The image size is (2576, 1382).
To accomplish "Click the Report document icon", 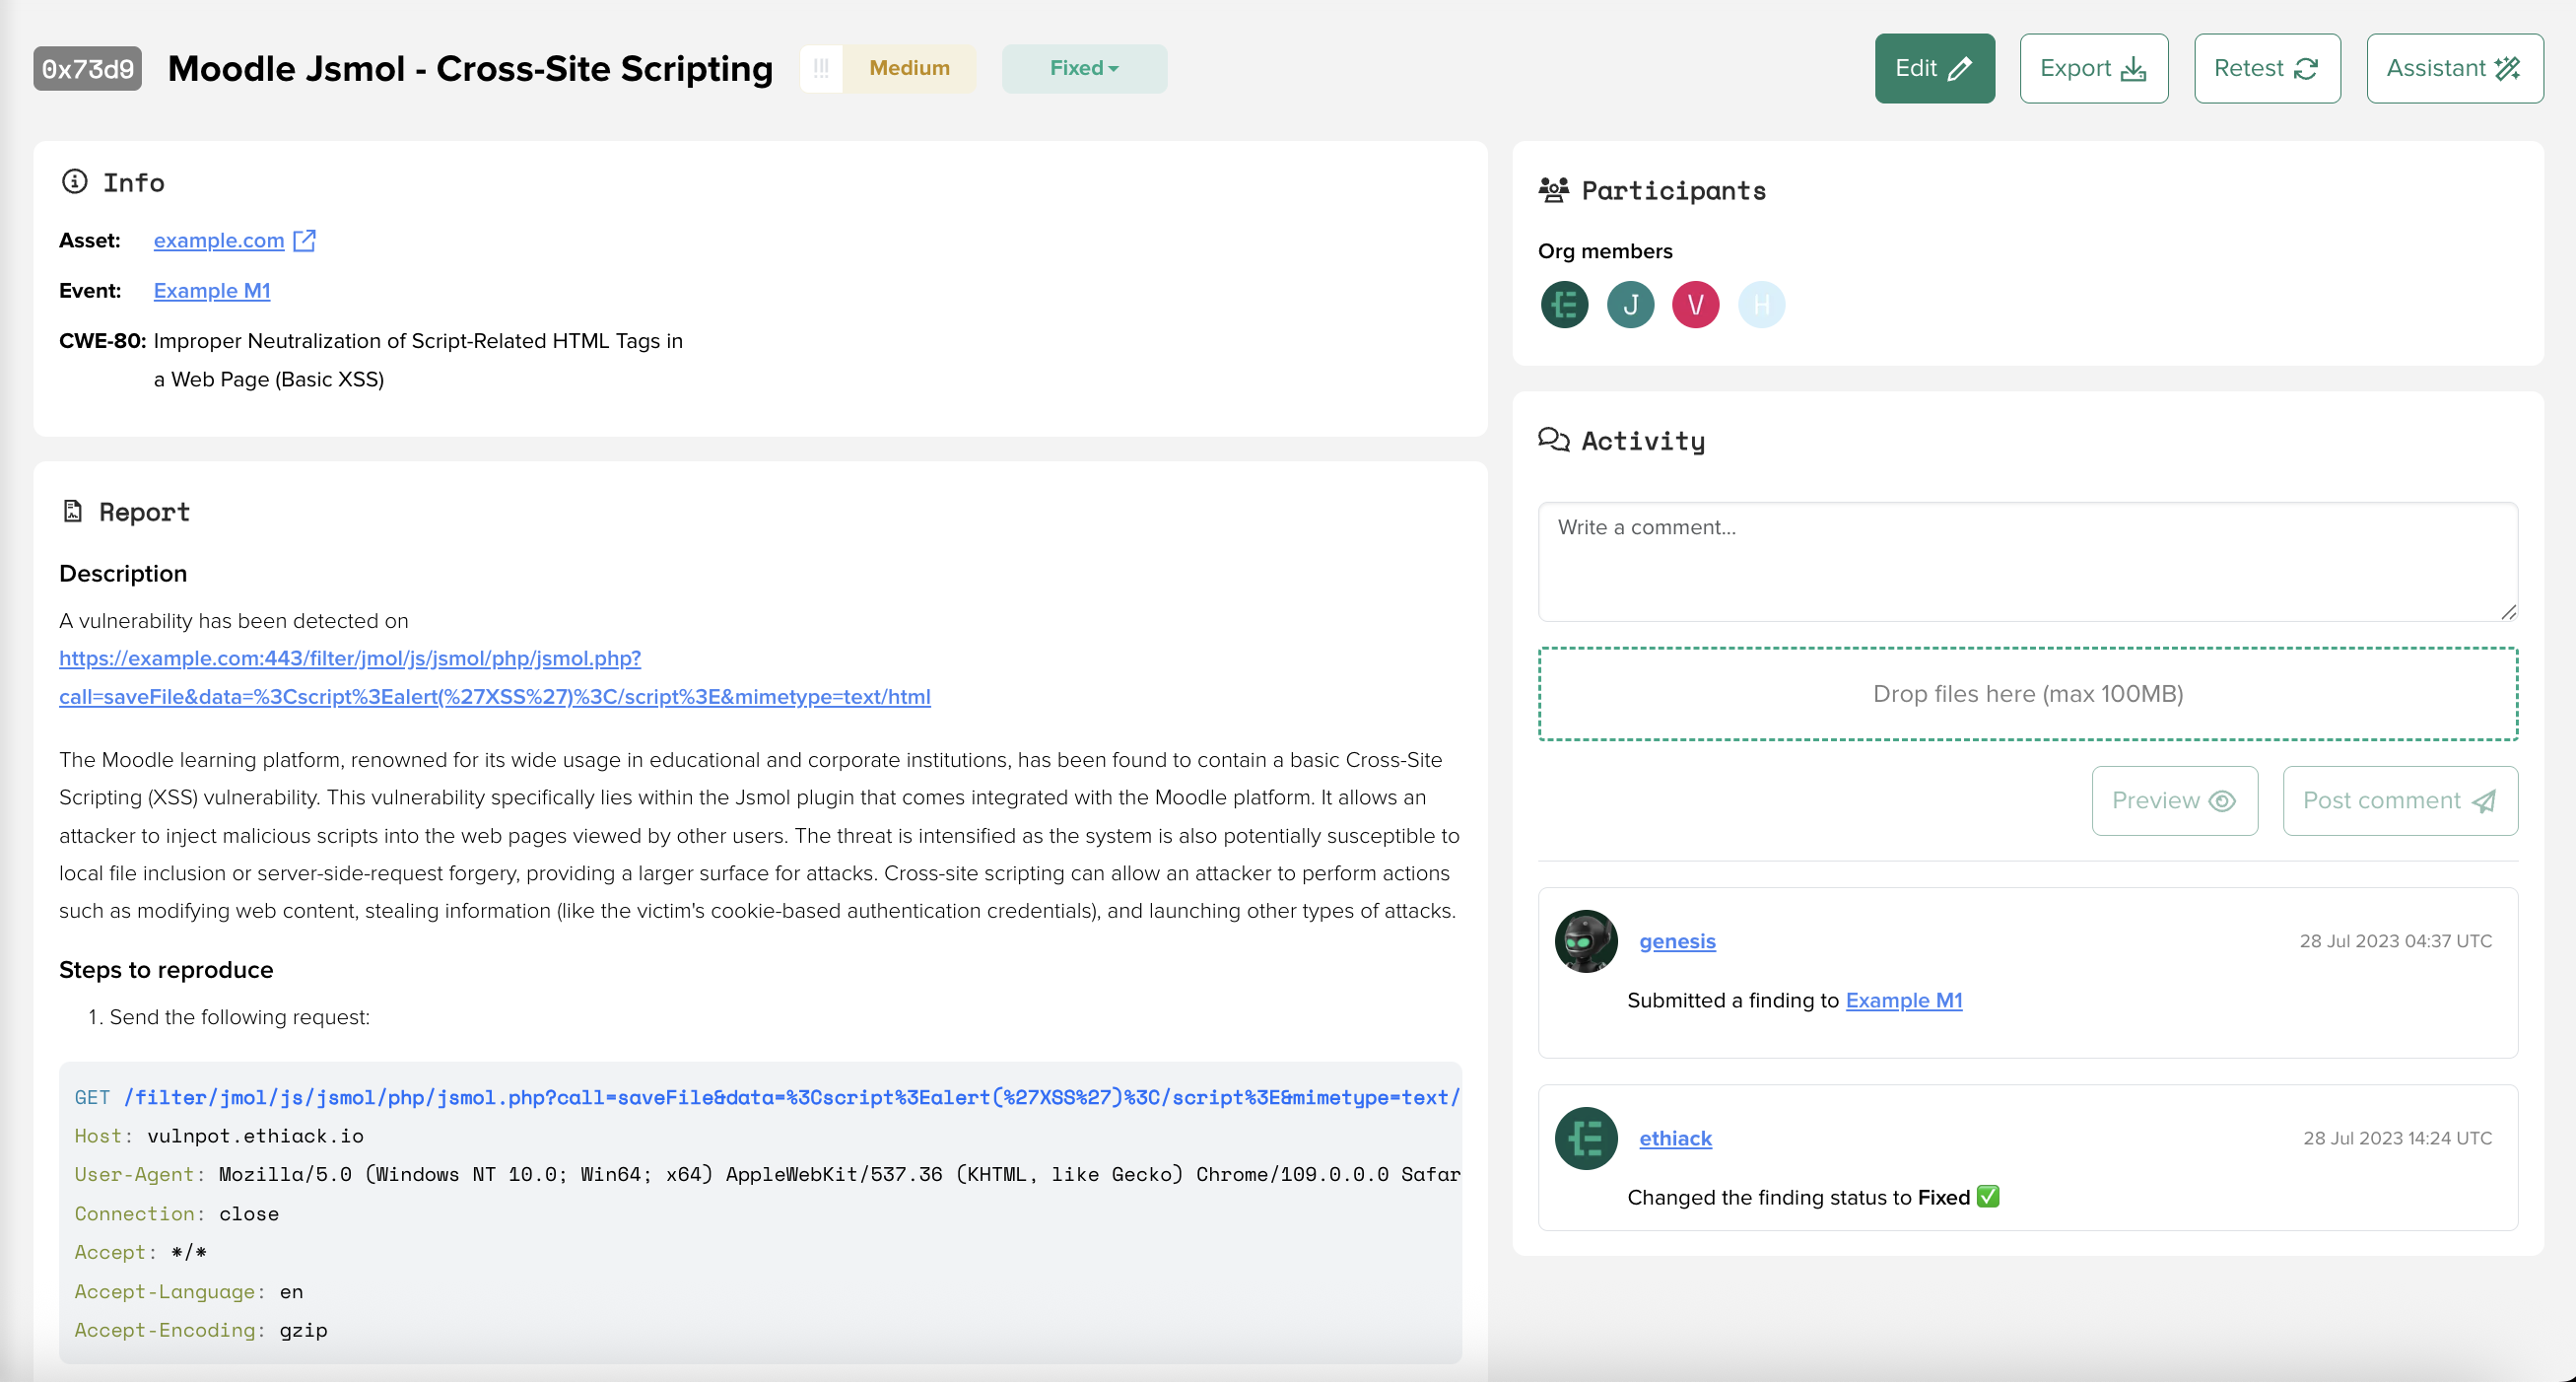I will click(72, 511).
